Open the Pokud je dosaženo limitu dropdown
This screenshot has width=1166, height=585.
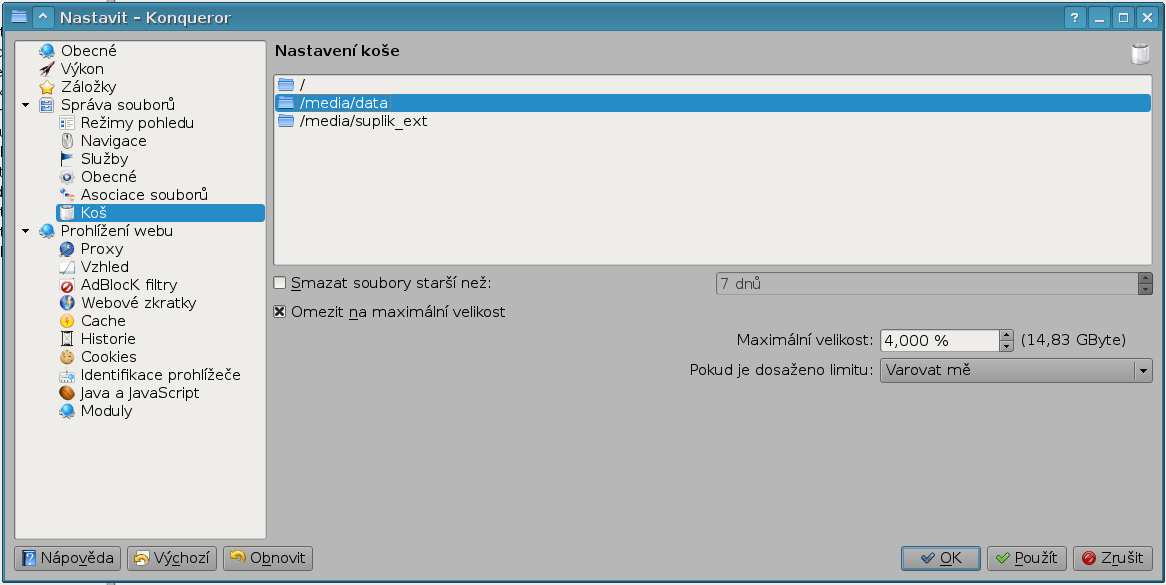tap(1016, 370)
